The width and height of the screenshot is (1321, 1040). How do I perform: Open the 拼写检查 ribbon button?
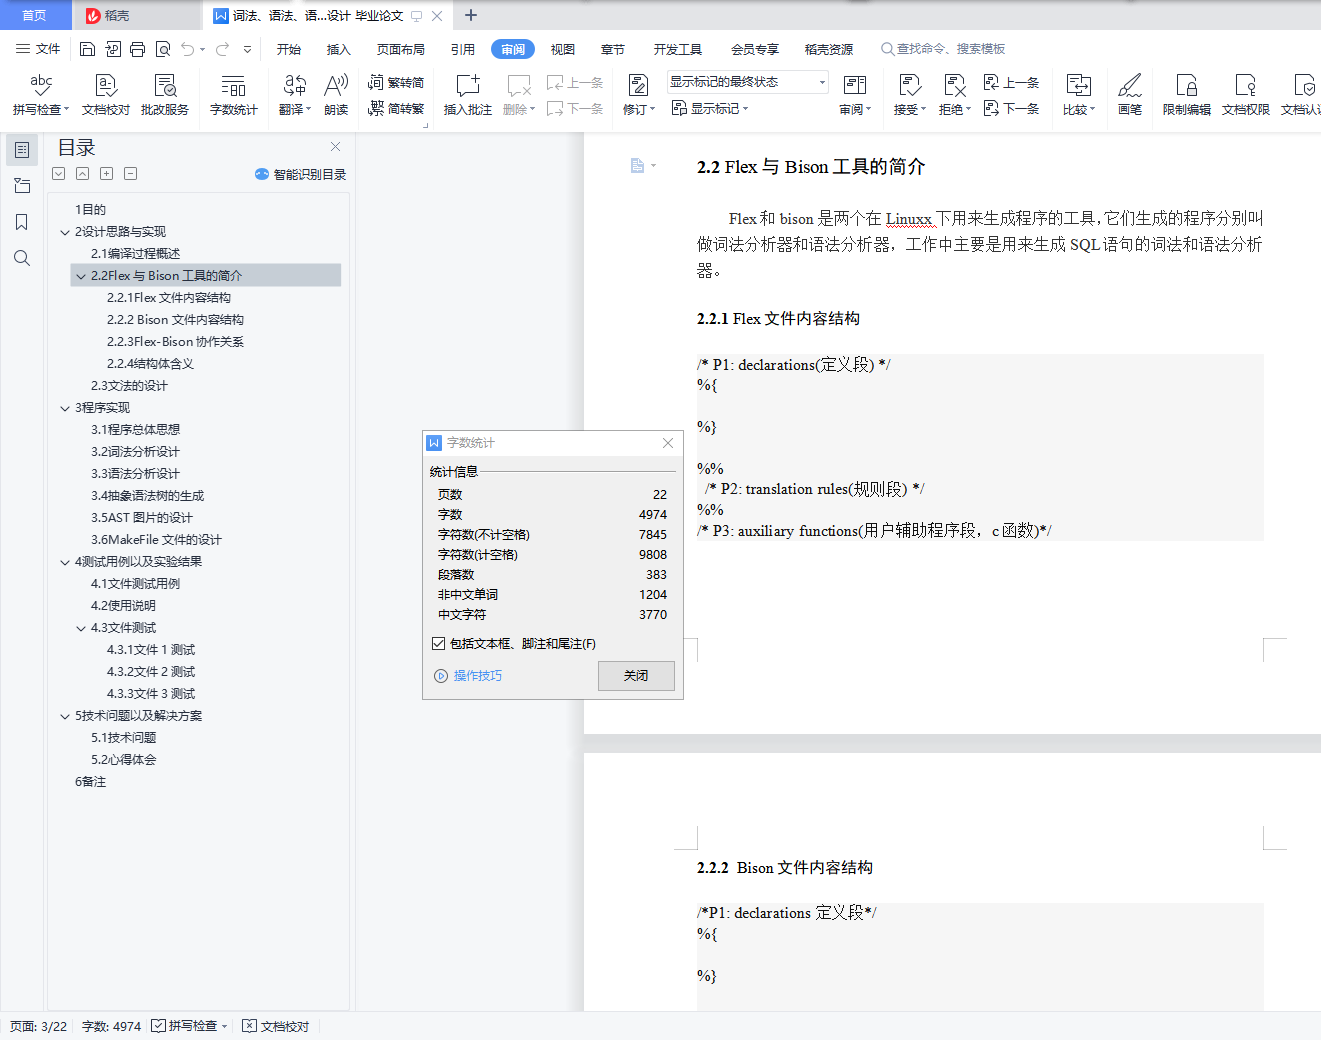(x=41, y=95)
